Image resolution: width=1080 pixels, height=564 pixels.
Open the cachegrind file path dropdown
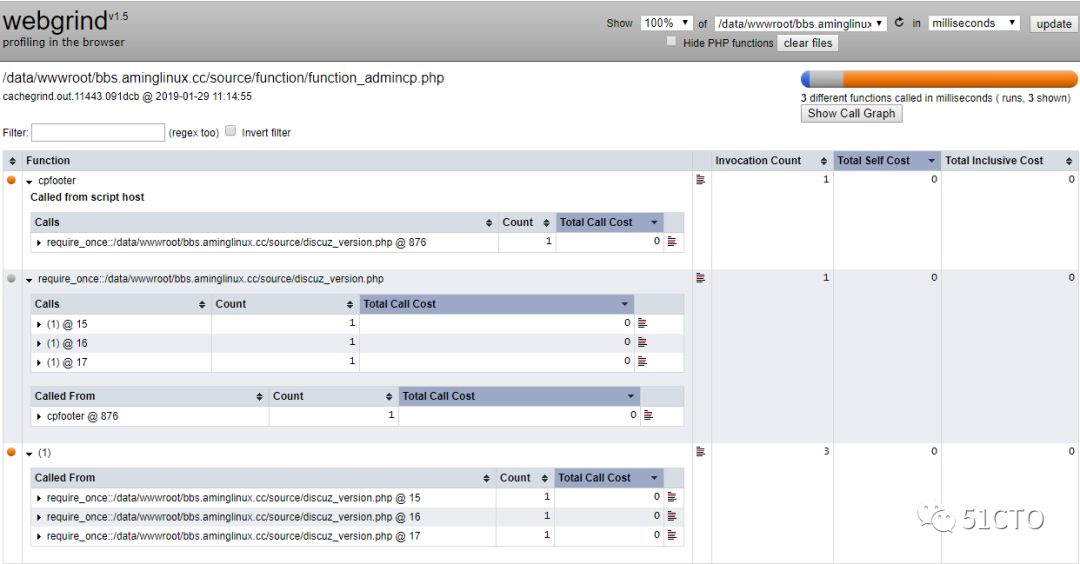click(x=800, y=23)
